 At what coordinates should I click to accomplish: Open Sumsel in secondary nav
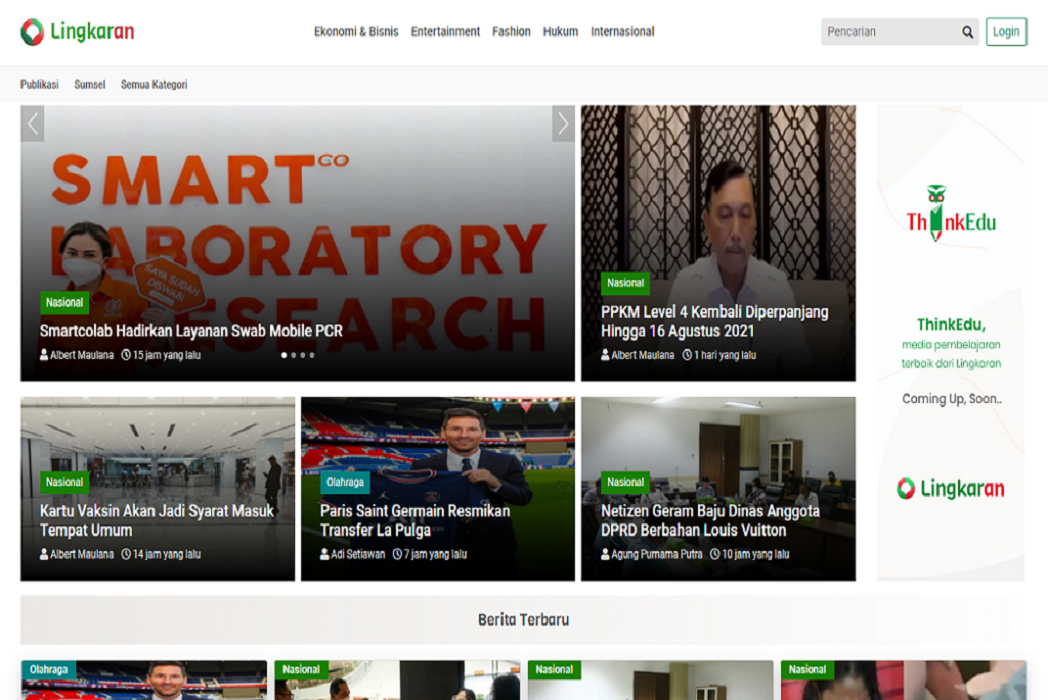(x=90, y=84)
